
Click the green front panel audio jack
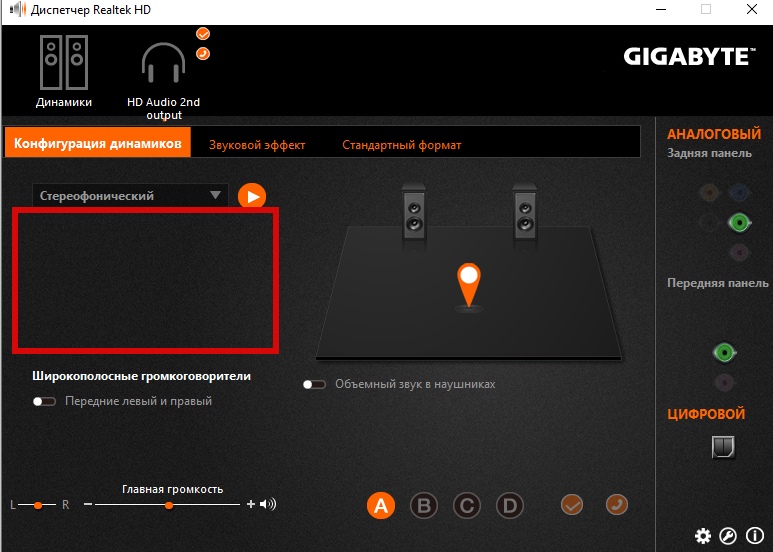pos(724,352)
